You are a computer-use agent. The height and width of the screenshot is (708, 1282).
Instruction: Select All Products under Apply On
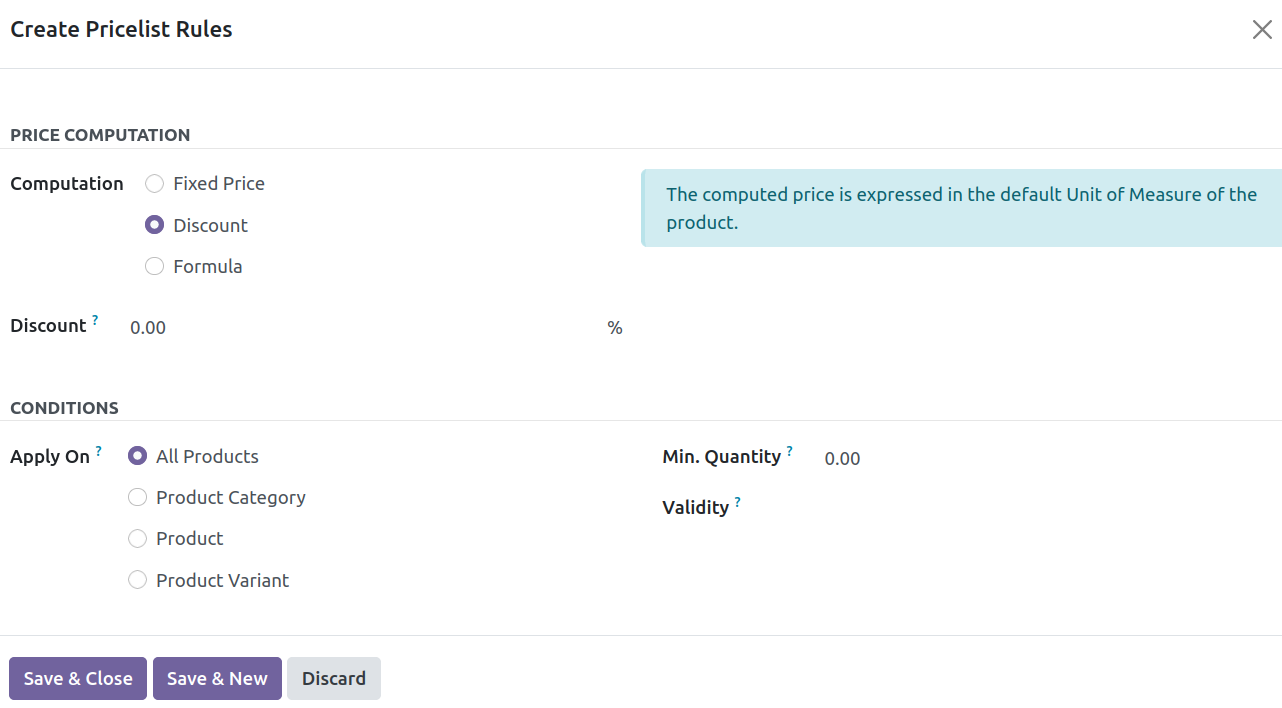point(138,456)
